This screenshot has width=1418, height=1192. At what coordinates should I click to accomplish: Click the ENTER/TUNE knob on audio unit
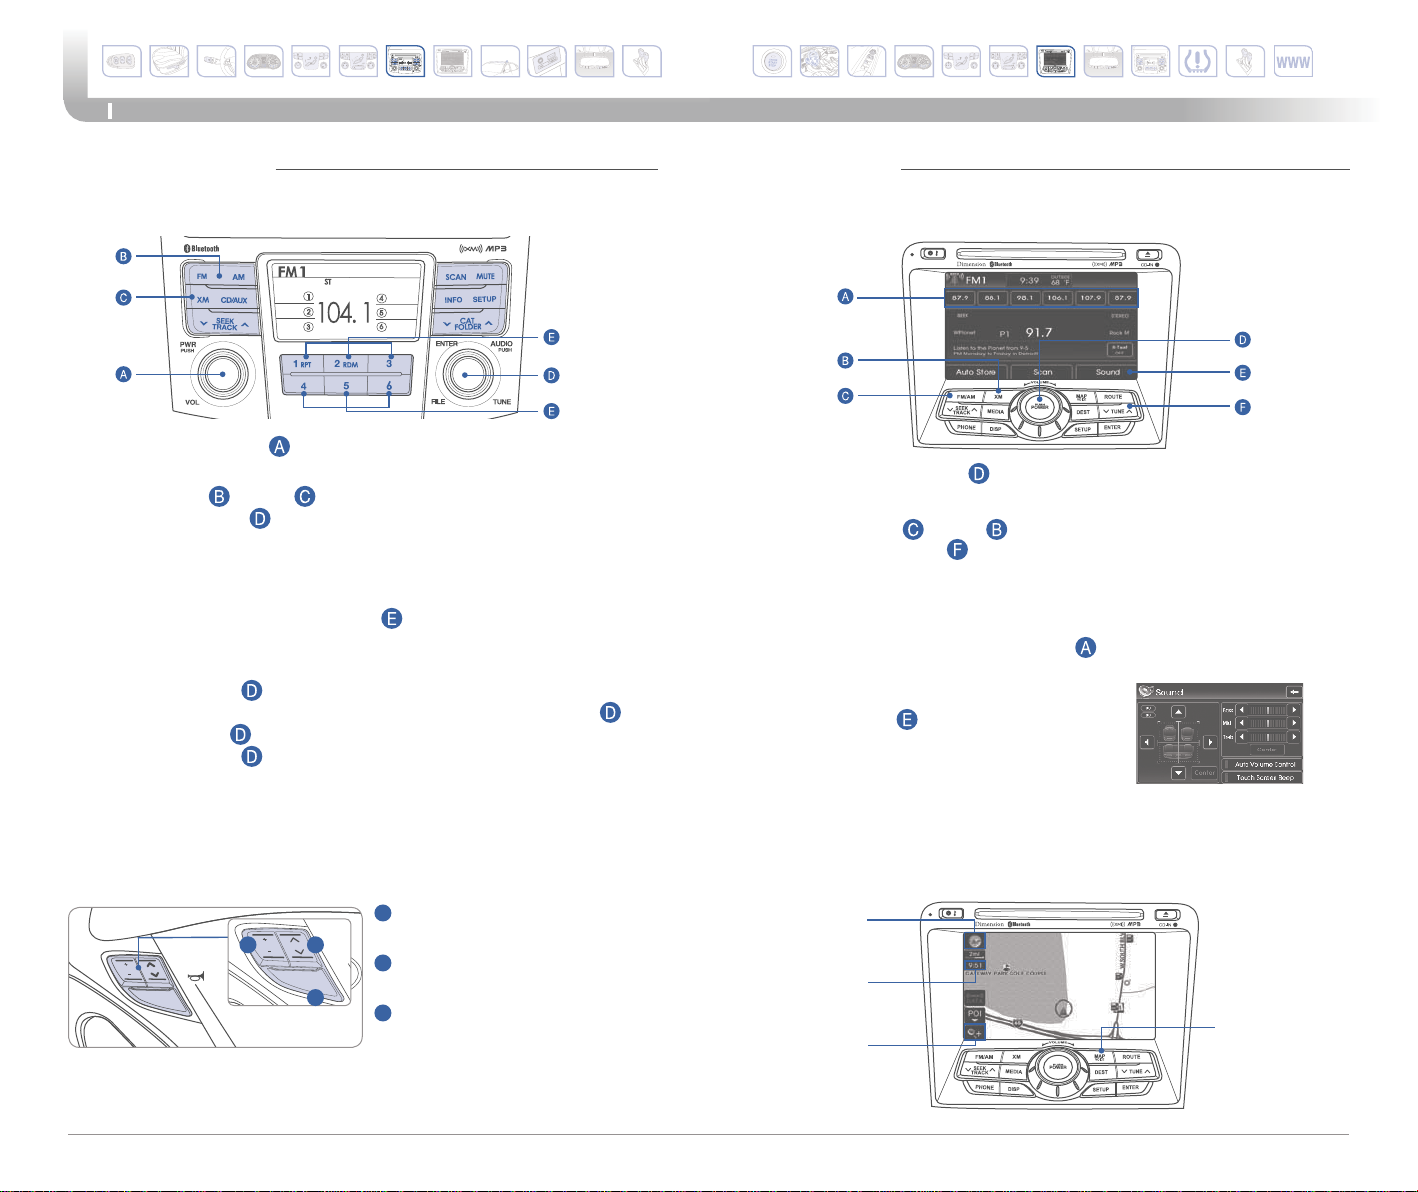tap(465, 375)
